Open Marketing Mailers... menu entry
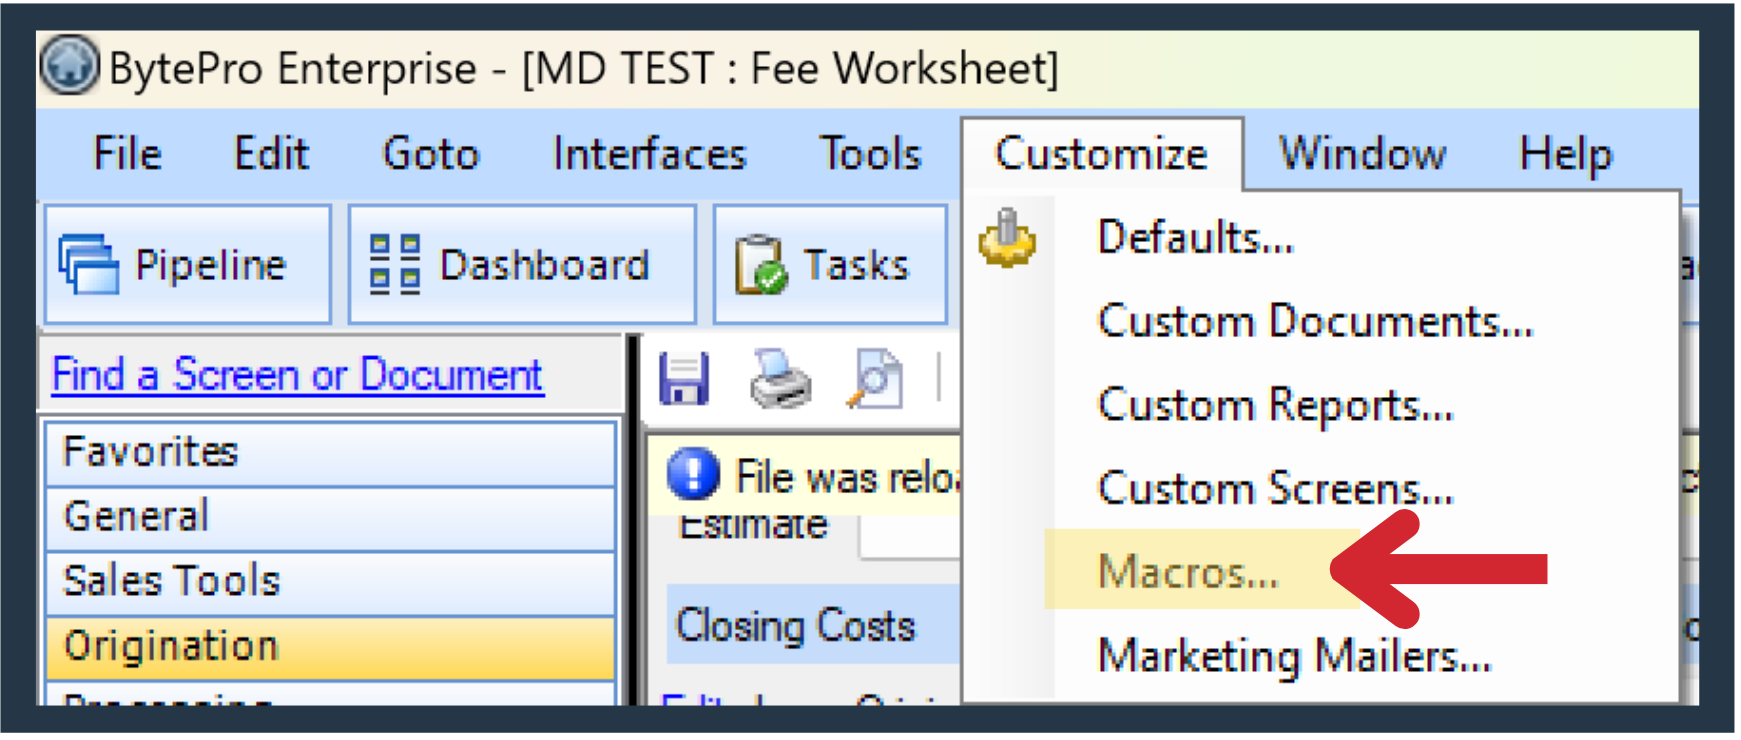 tap(1294, 656)
